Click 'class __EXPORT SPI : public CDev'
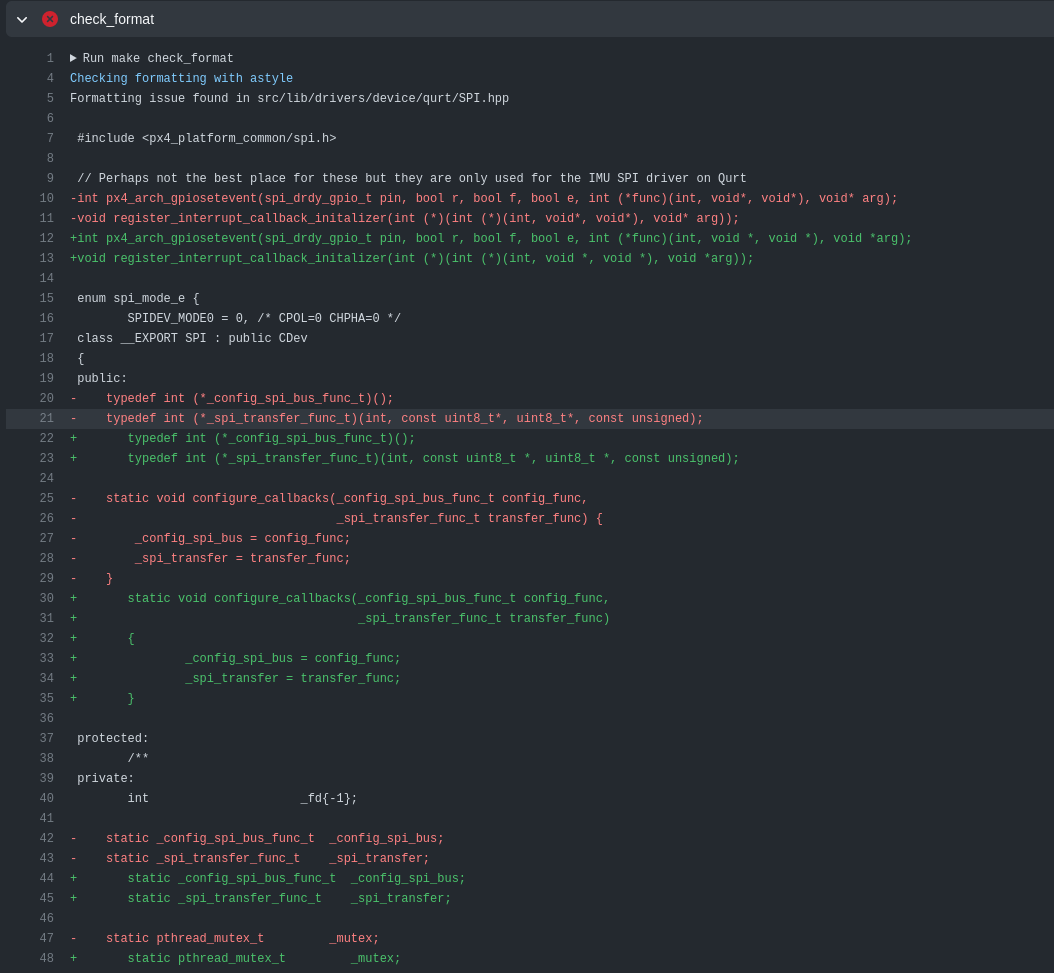 coord(192,338)
